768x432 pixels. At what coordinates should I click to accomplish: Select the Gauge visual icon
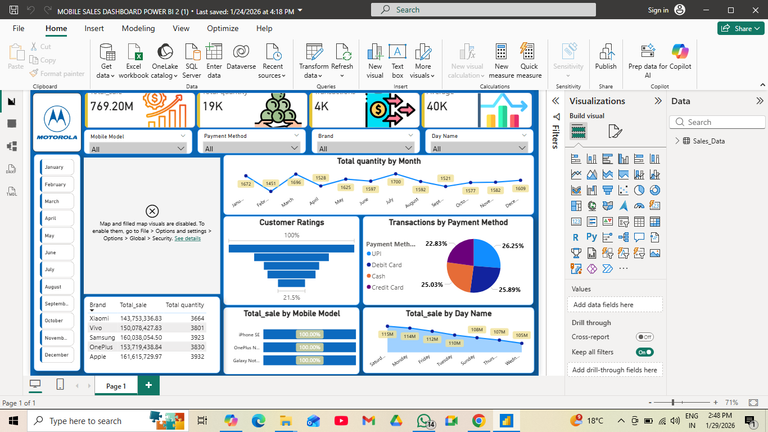[x=639, y=206]
